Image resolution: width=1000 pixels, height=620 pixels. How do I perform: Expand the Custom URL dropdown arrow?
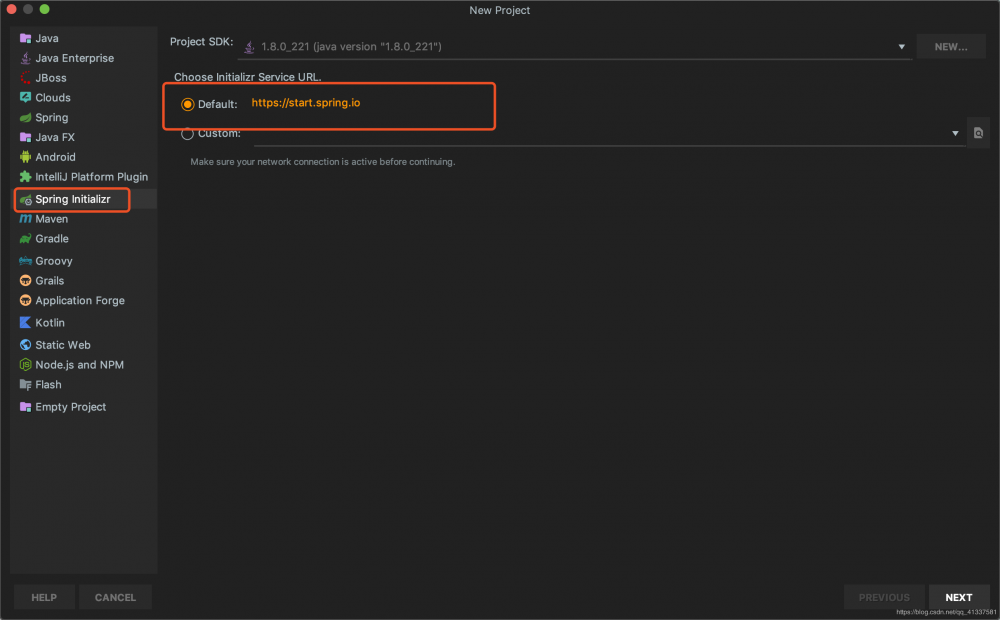[955, 133]
